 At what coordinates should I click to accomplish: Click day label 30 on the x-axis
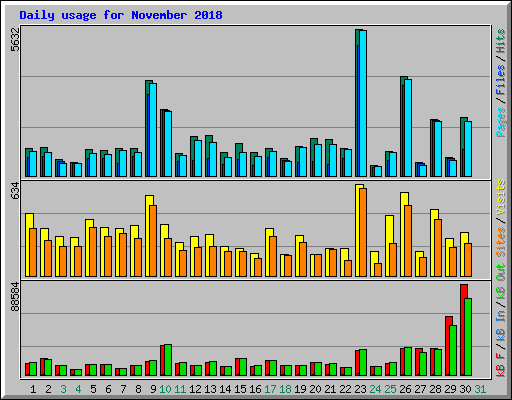tap(465, 389)
